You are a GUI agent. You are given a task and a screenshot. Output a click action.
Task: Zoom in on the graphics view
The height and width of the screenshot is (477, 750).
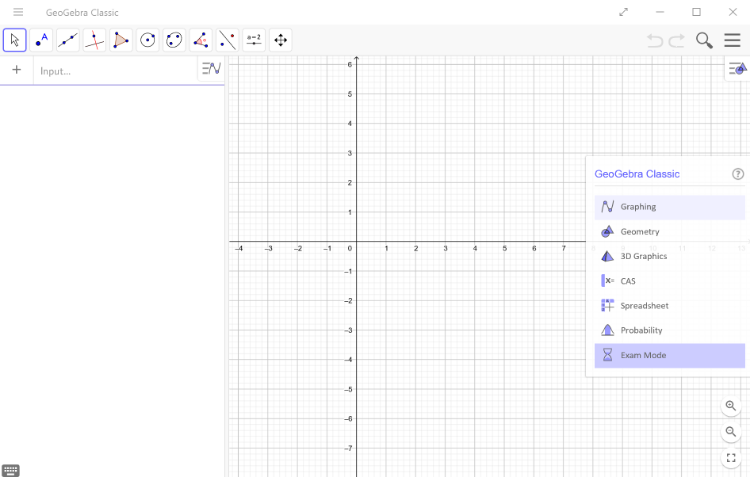coord(731,406)
